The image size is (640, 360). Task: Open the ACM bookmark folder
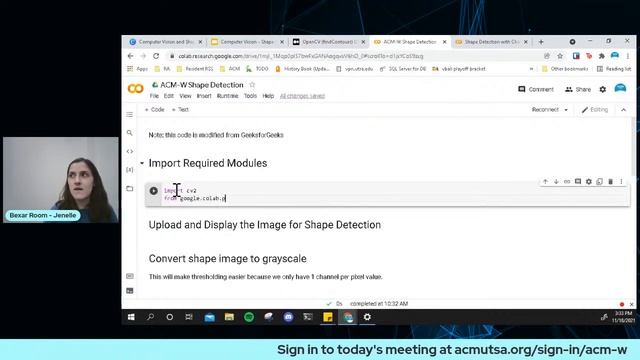230,69
